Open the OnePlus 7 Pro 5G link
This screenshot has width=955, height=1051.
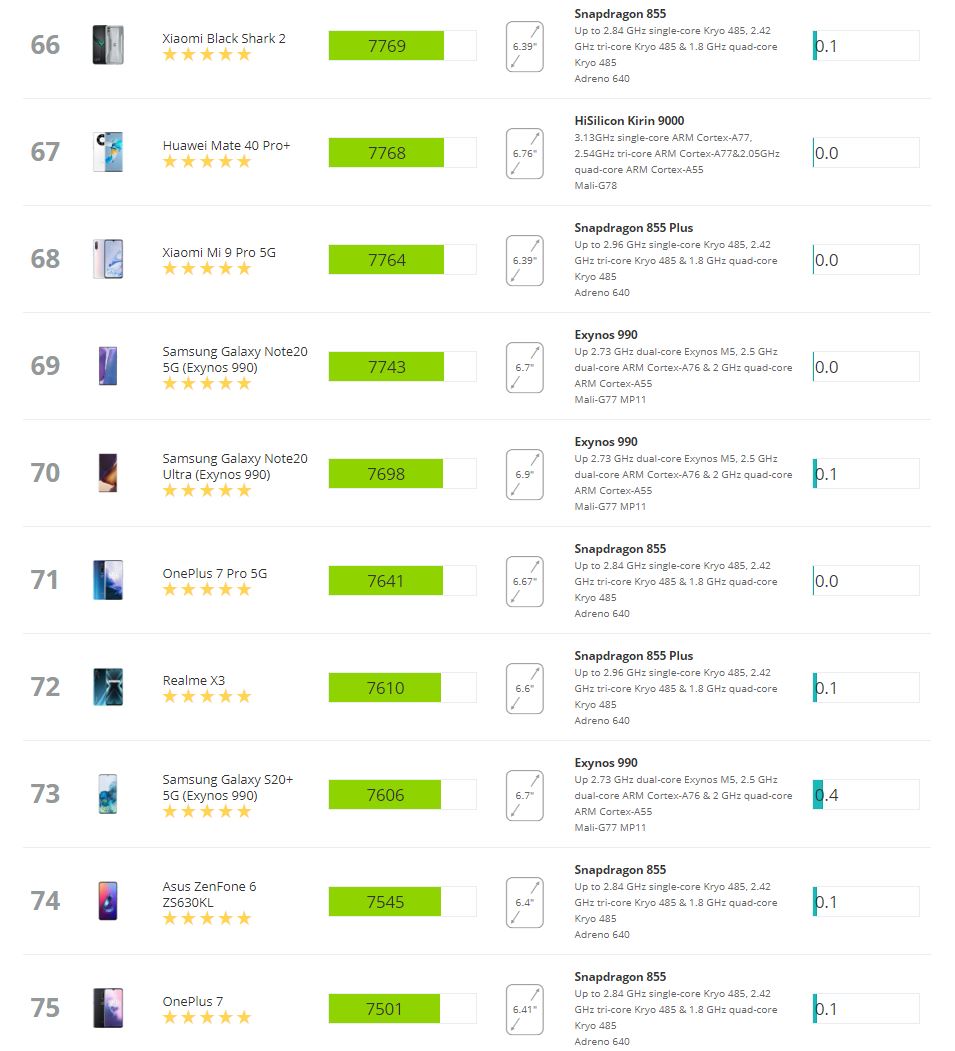point(214,574)
